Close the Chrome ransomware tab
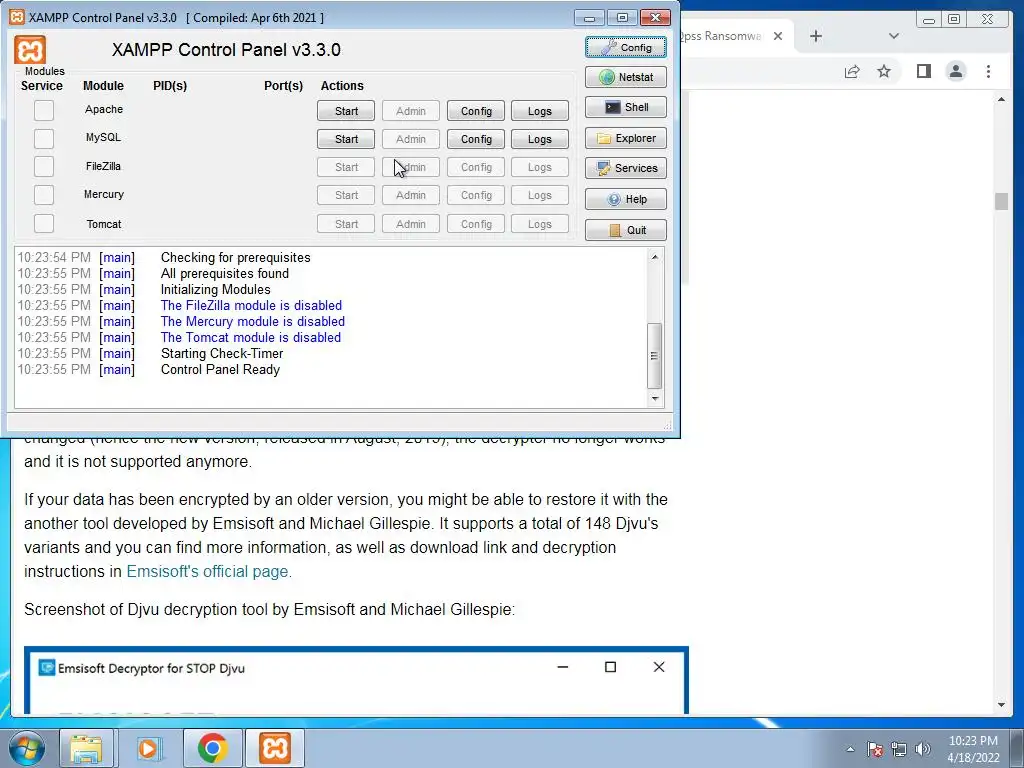The image size is (1024, 768). pos(778,36)
